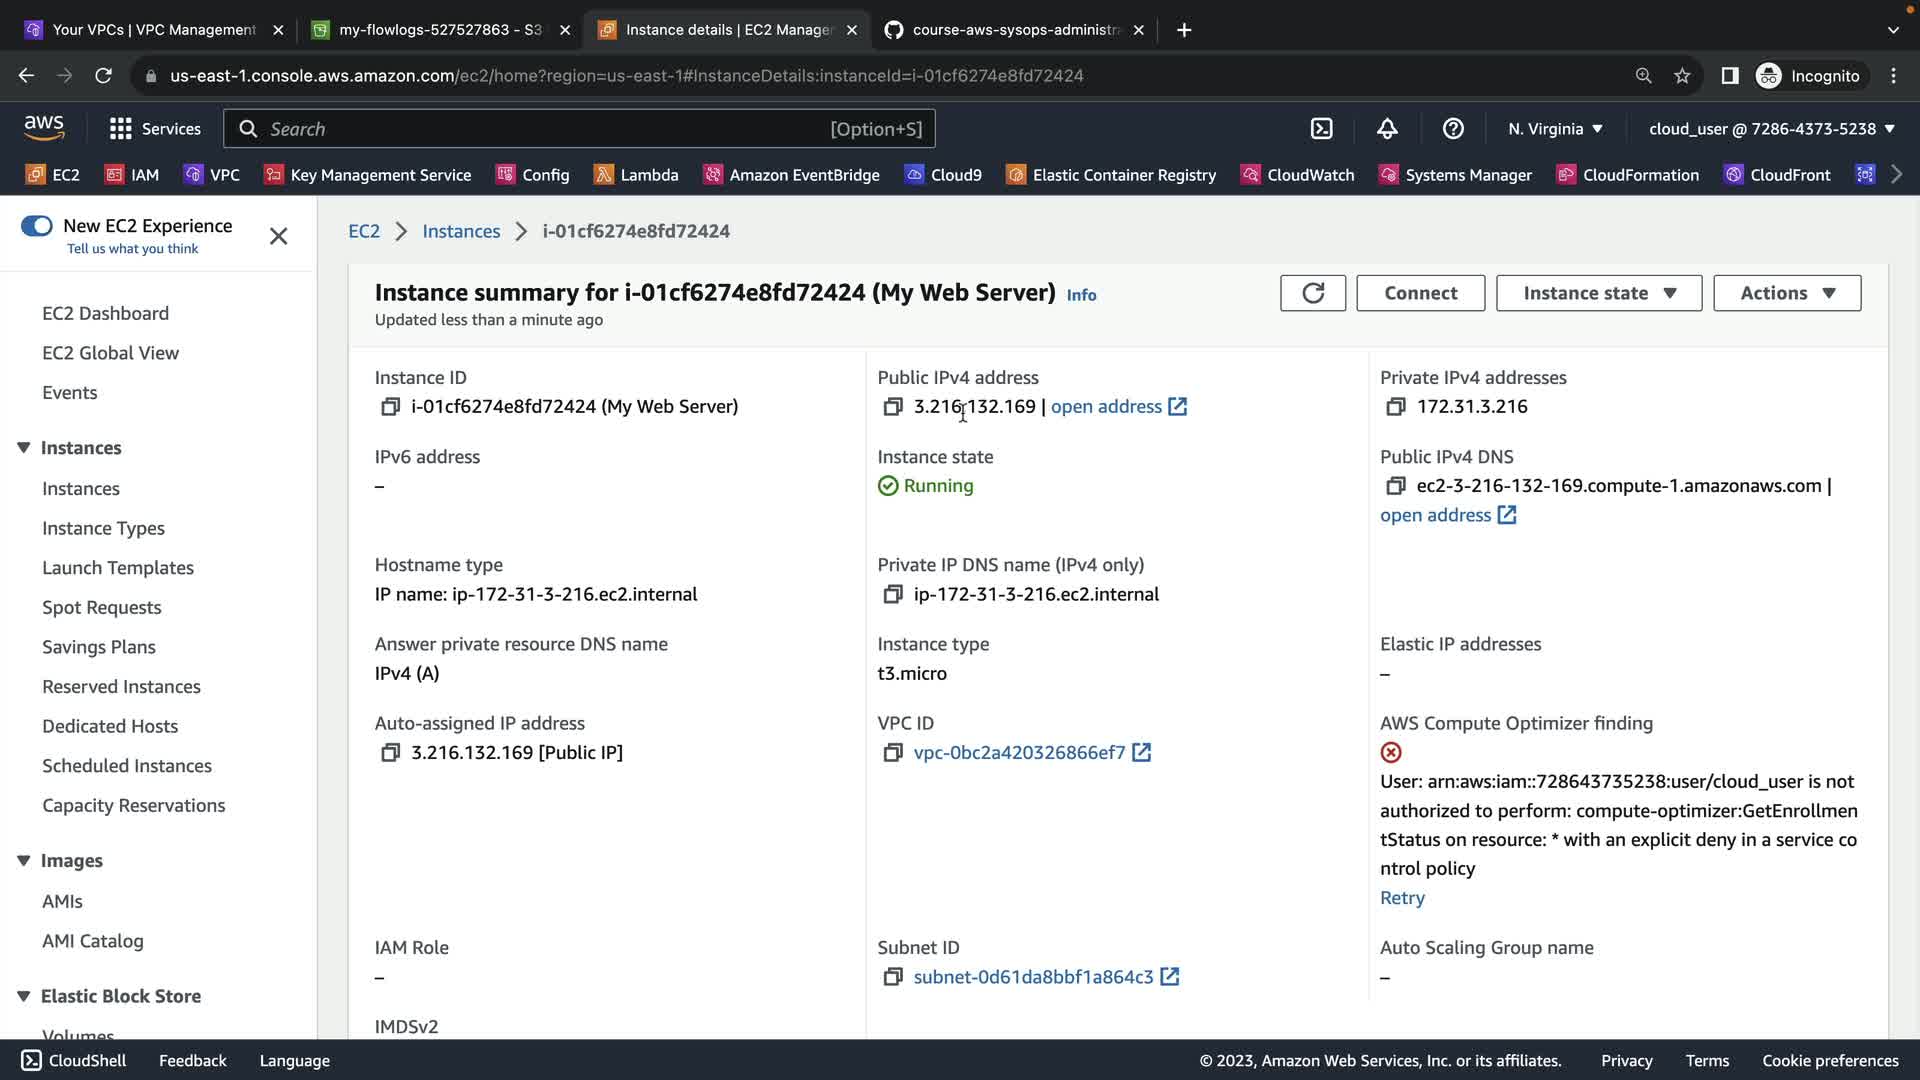
Task: Toggle New EC2 Experience switch
Action: pos(37,226)
